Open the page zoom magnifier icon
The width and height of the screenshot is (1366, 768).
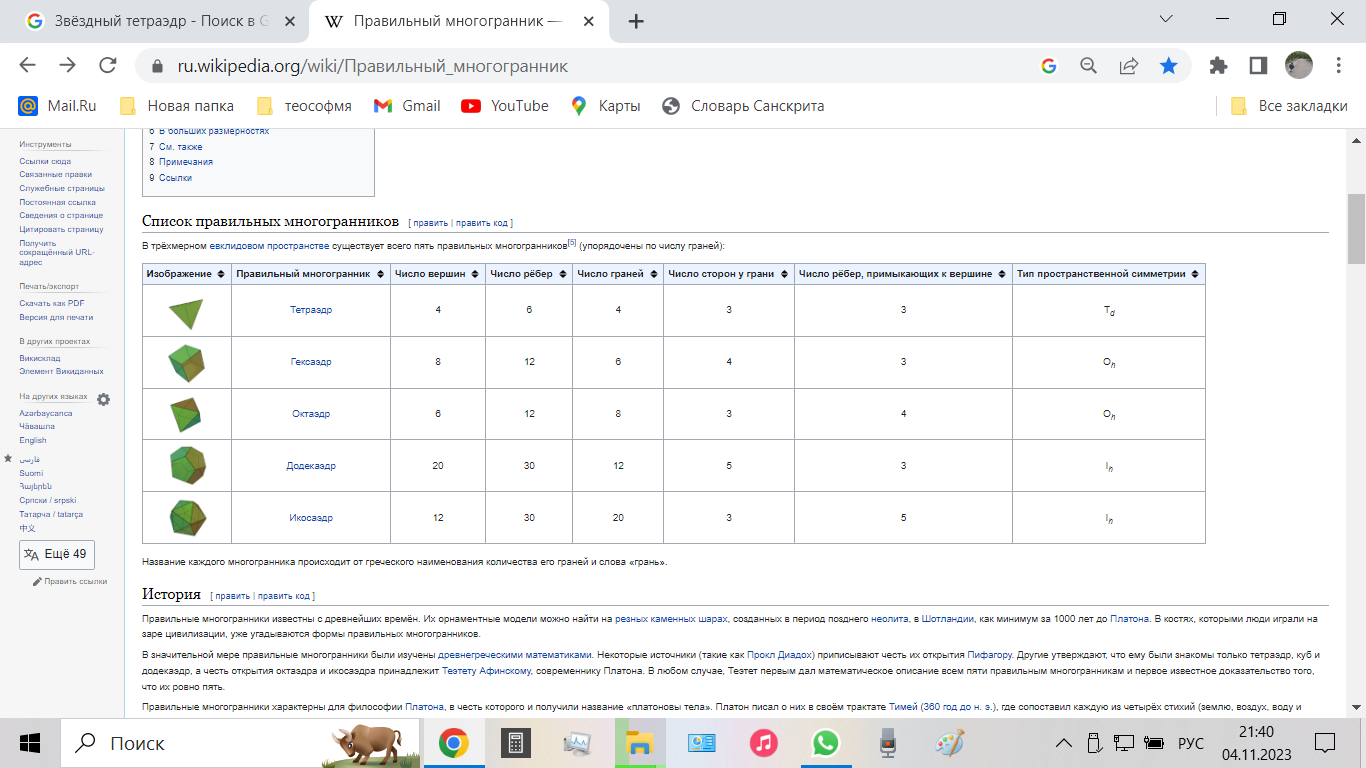pyautogui.click(x=1089, y=66)
